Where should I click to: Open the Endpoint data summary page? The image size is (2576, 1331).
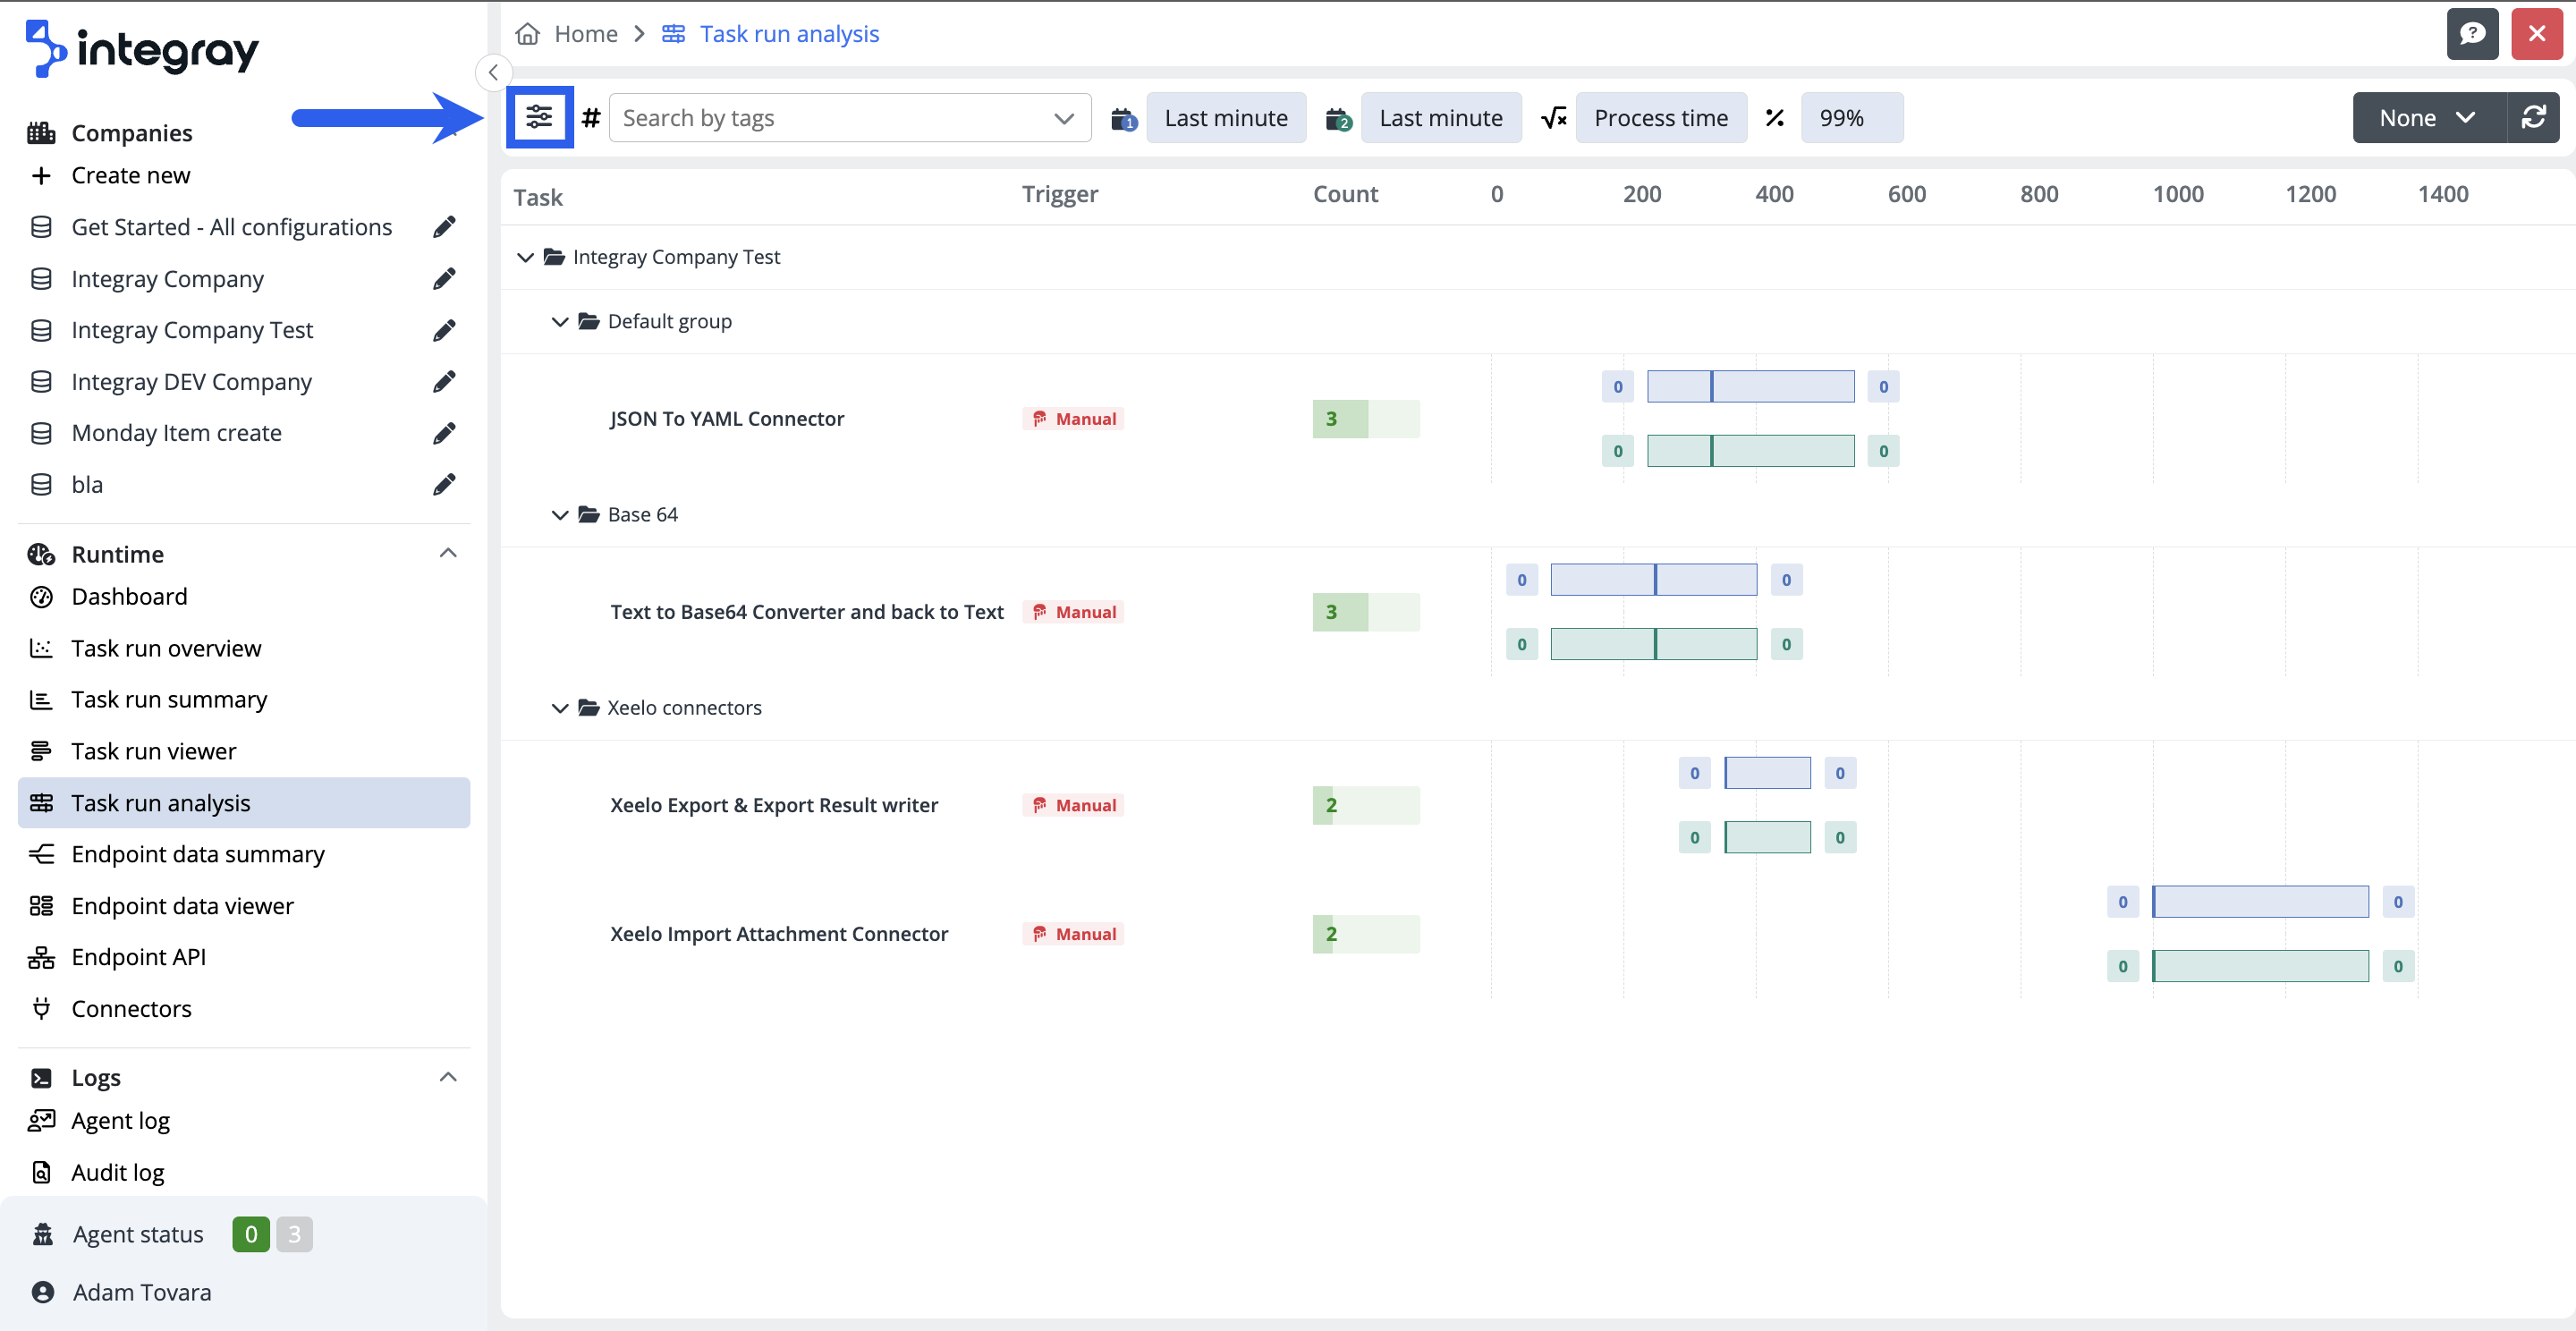pos(197,853)
